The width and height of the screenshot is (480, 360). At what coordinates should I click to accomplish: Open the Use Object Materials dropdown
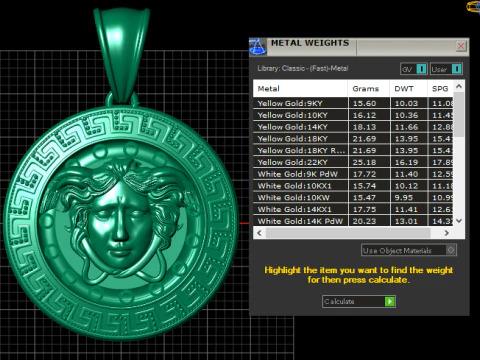[409, 250]
